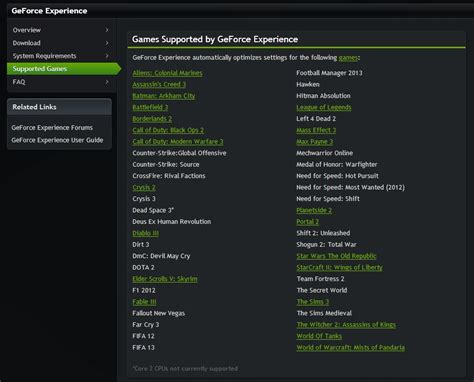The image size is (474, 382).
Task: Open Star Wars The Old Republic link
Action: click(336, 256)
